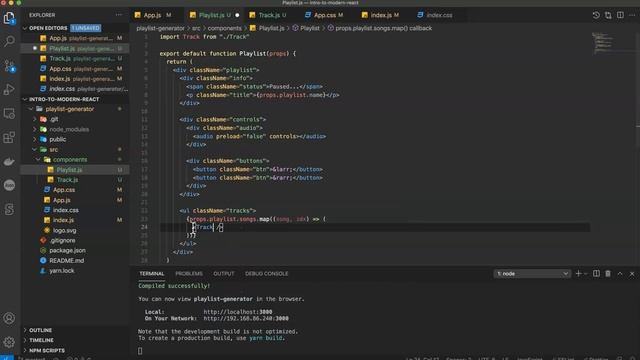
Task: Maximize the terminal panel with up chevron
Action: point(620,273)
